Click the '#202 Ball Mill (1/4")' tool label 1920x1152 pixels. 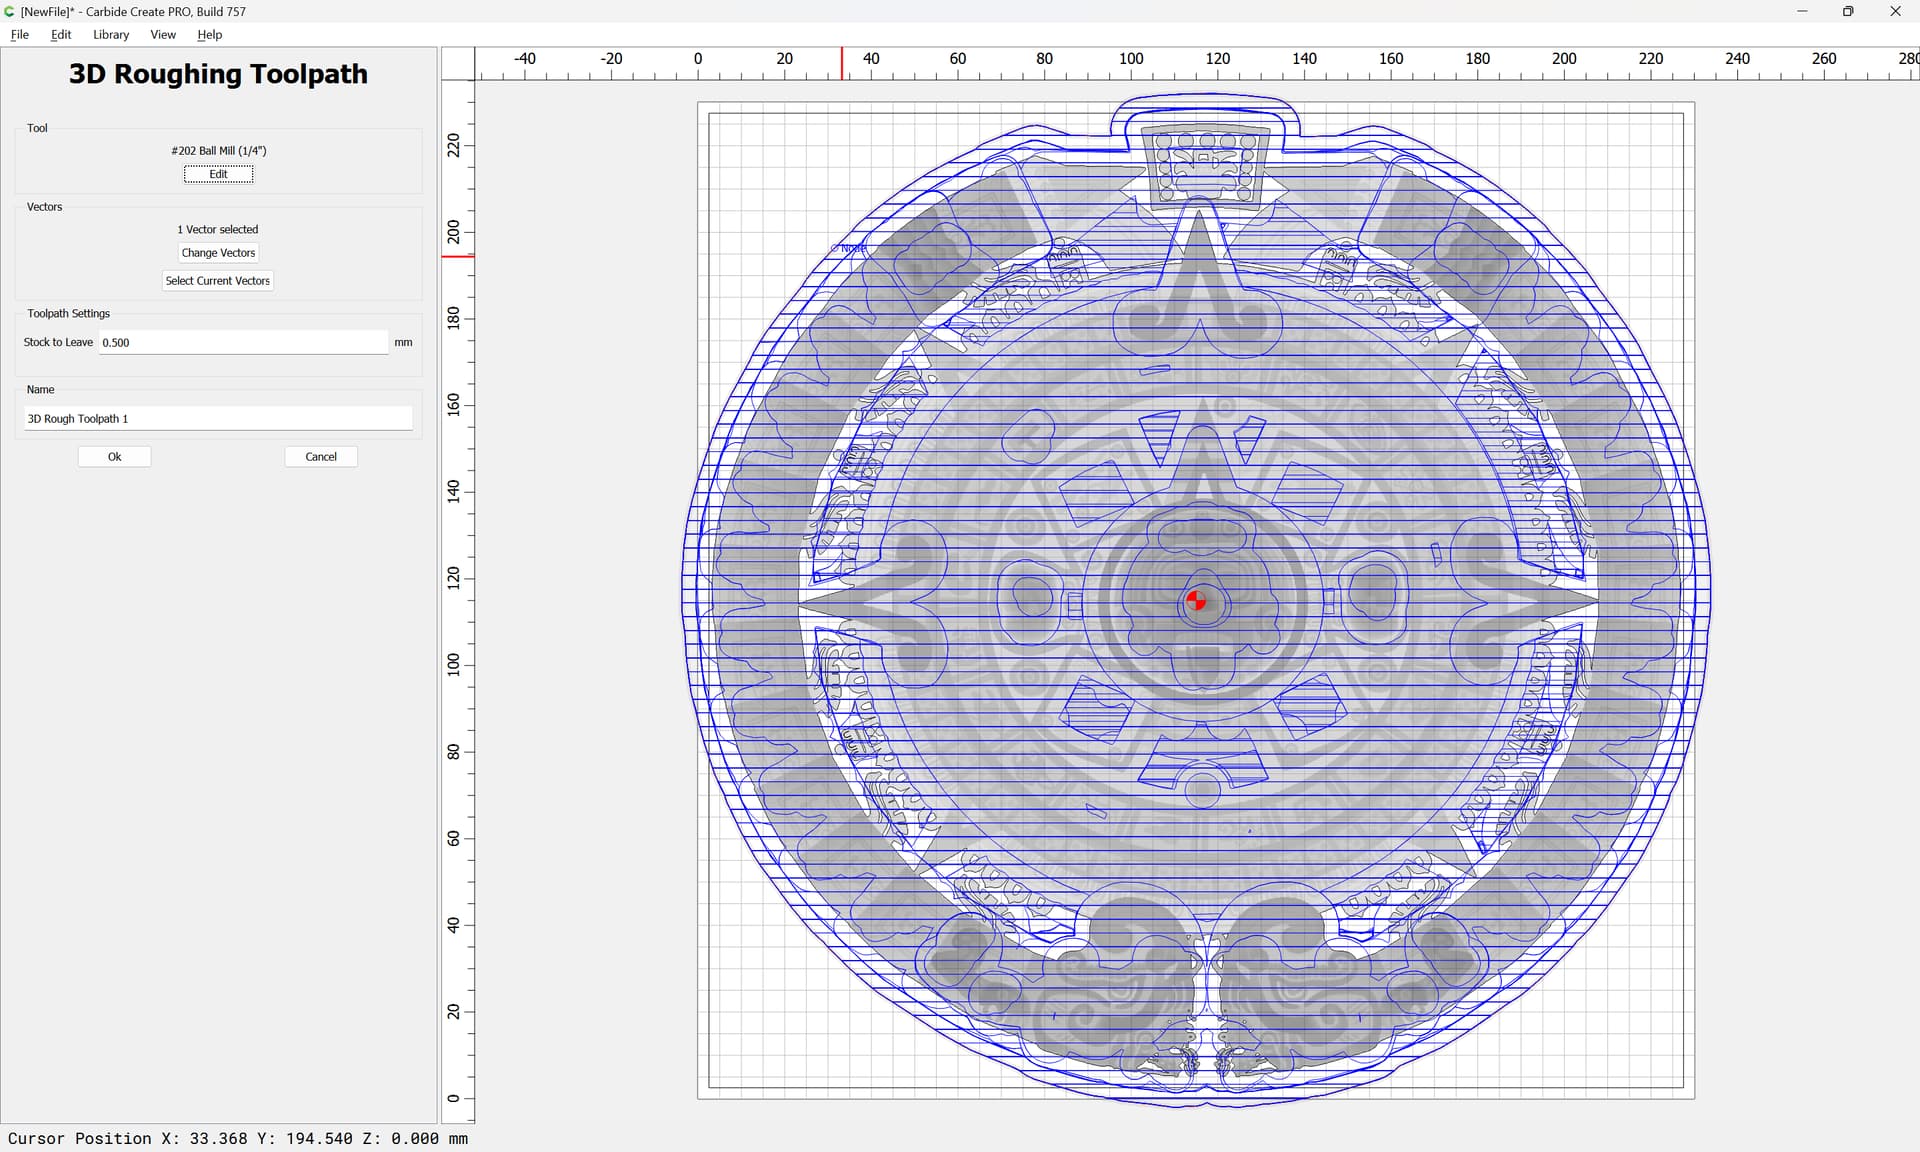click(x=219, y=151)
